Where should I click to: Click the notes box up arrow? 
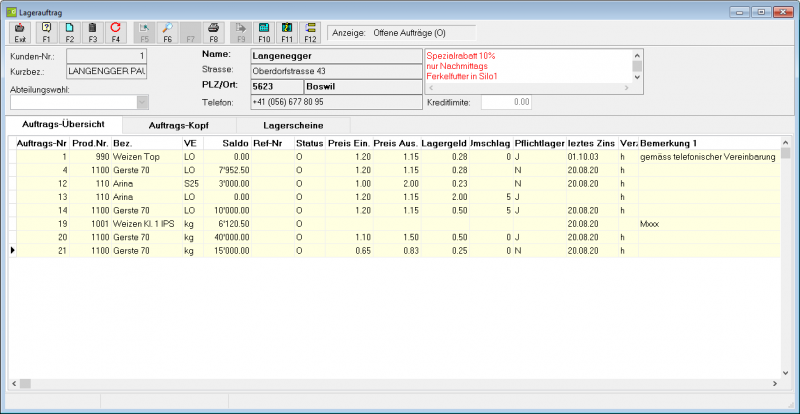tap(637, 55)
